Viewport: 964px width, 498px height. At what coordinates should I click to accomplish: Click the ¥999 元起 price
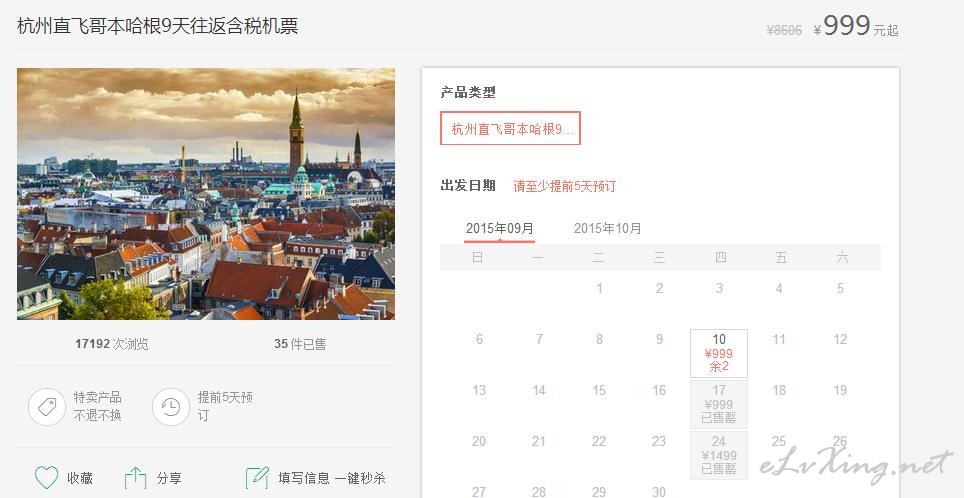click(x=855, y=27)
